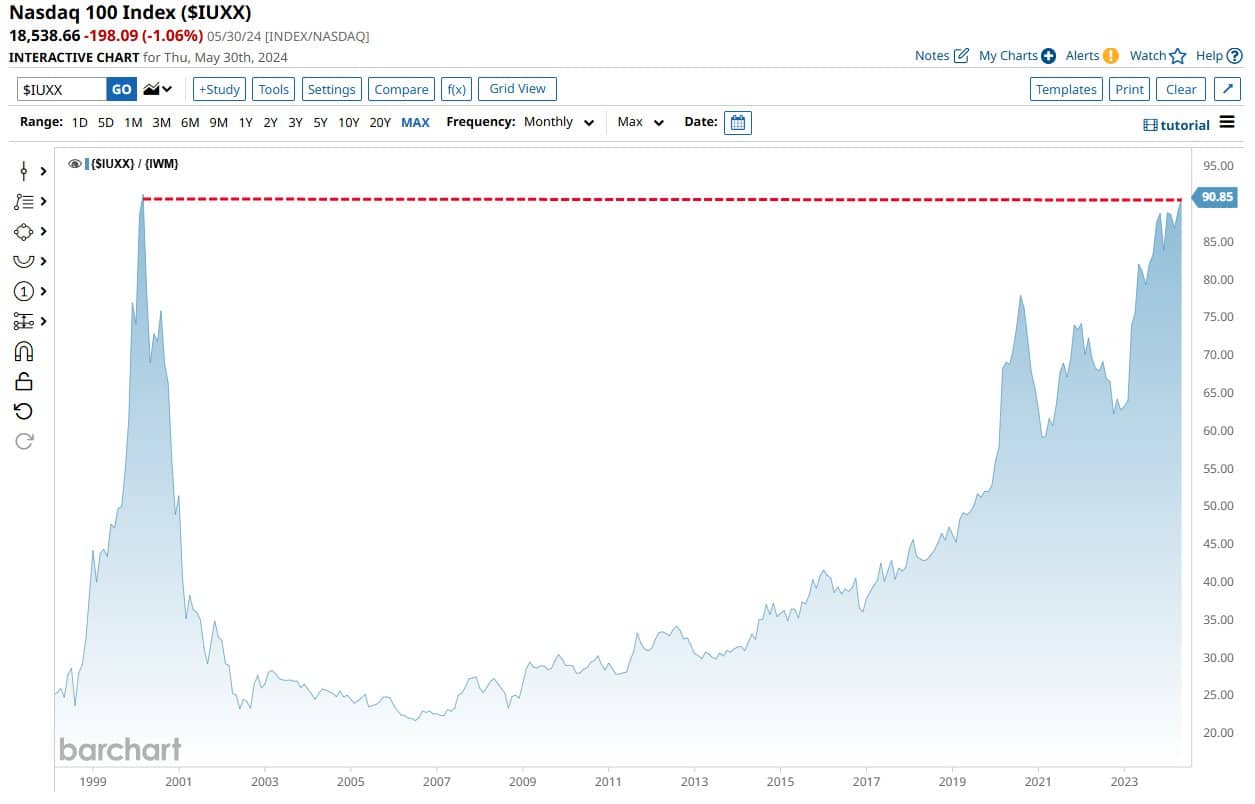Image resolution: width=1255 pixels, height=804 pixels.
Task: Select the 6M range
Action: click(190, 122)
